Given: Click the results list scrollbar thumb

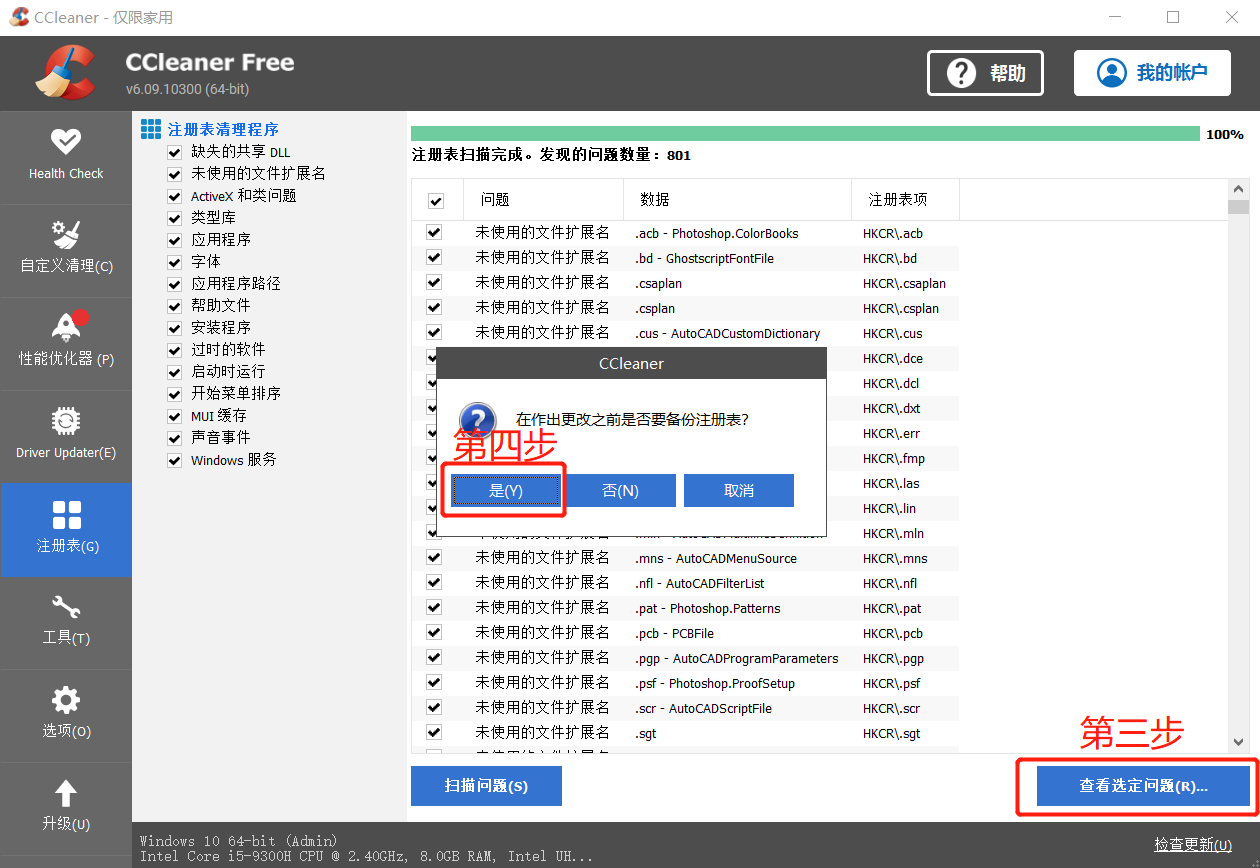Looking at the screenshot, I should click(1239, 207).
